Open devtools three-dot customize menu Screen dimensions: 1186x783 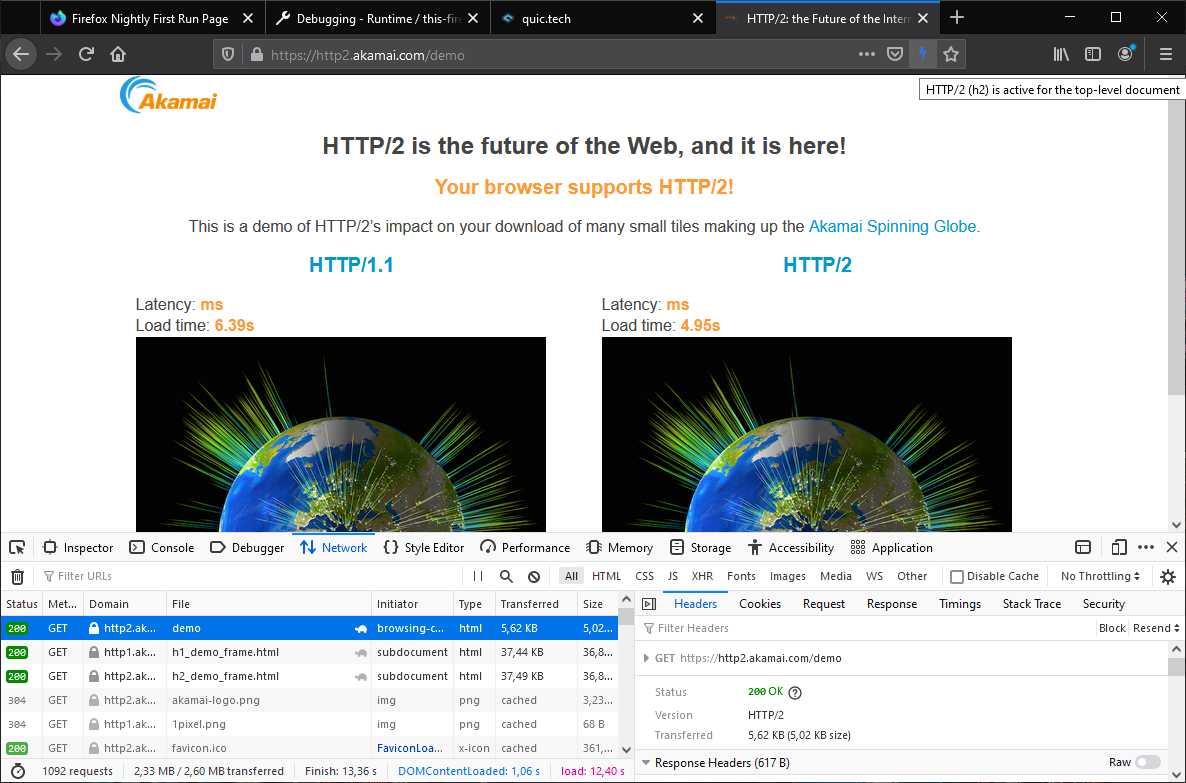tap(1146, 548)
